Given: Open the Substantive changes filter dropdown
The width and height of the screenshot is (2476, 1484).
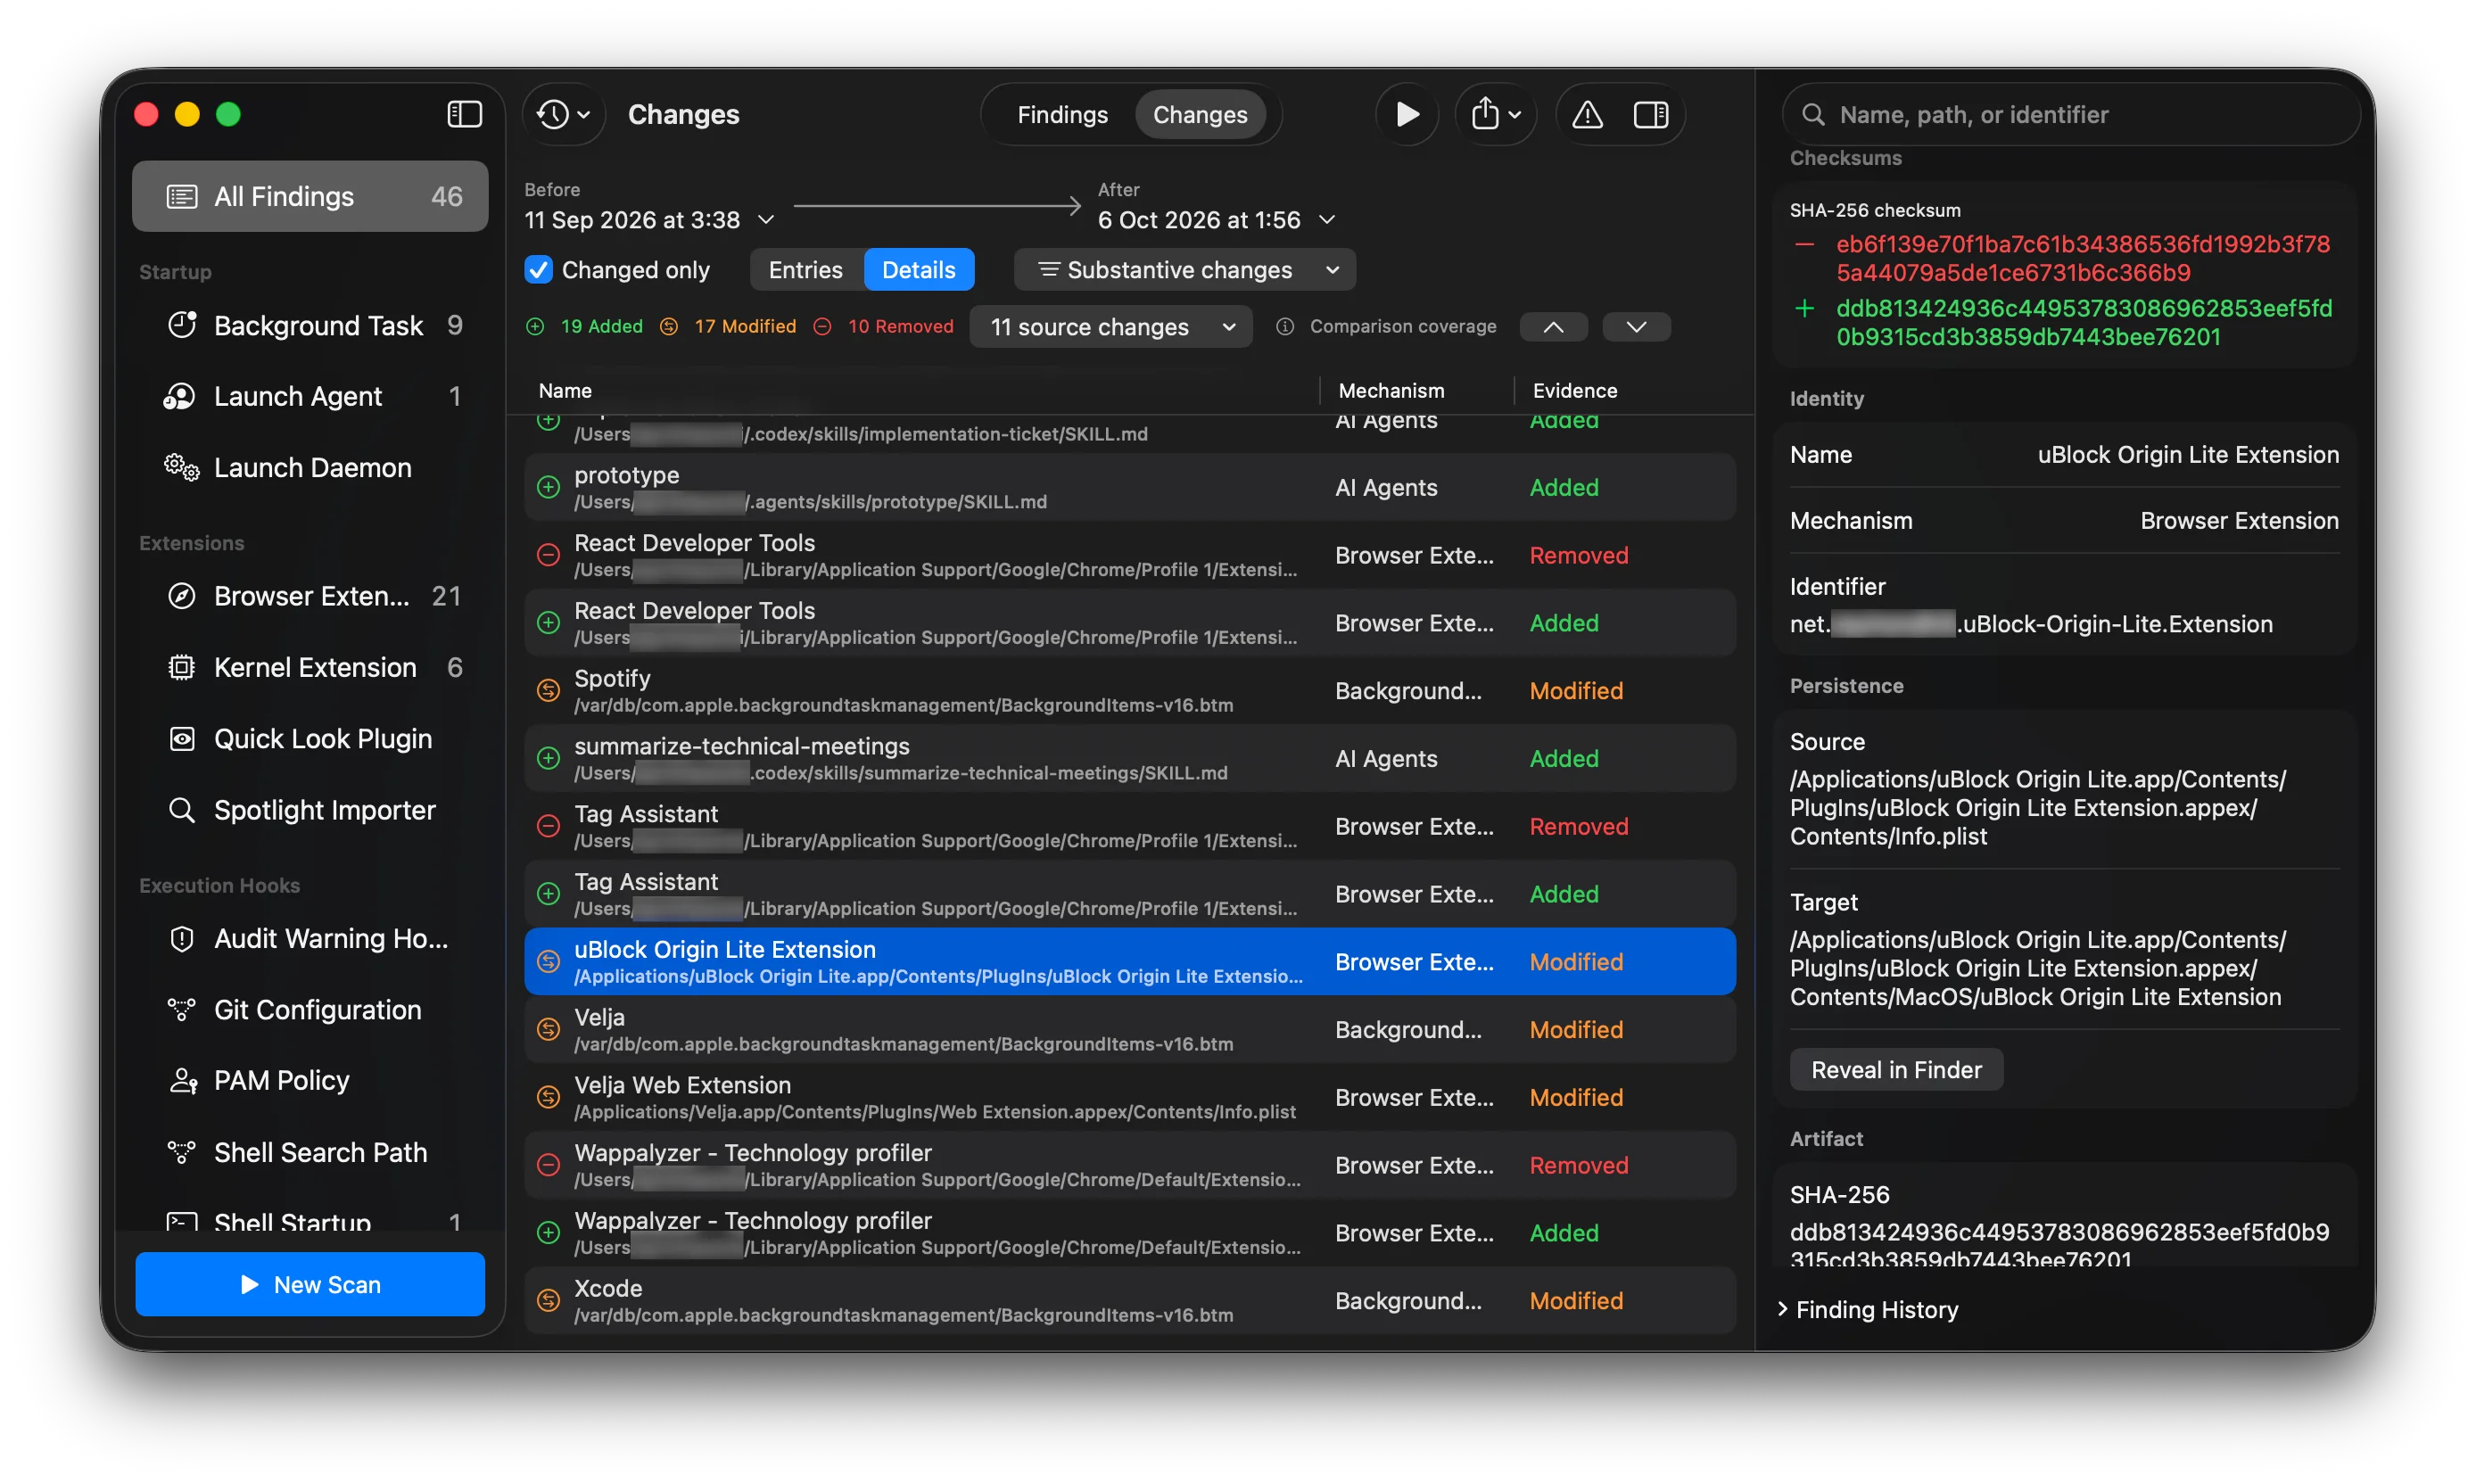Looking at the screenshot, I should tap(1185, 269).
